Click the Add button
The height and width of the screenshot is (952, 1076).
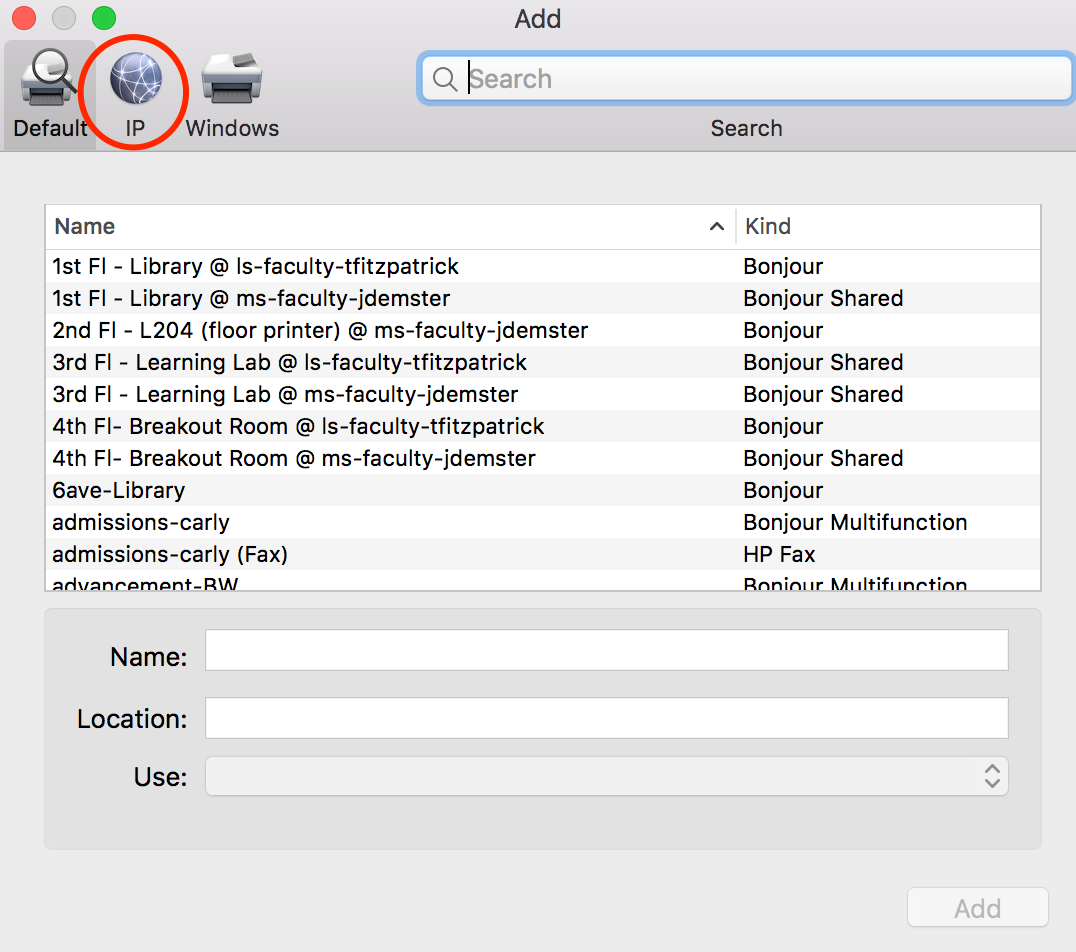[976, 908]
